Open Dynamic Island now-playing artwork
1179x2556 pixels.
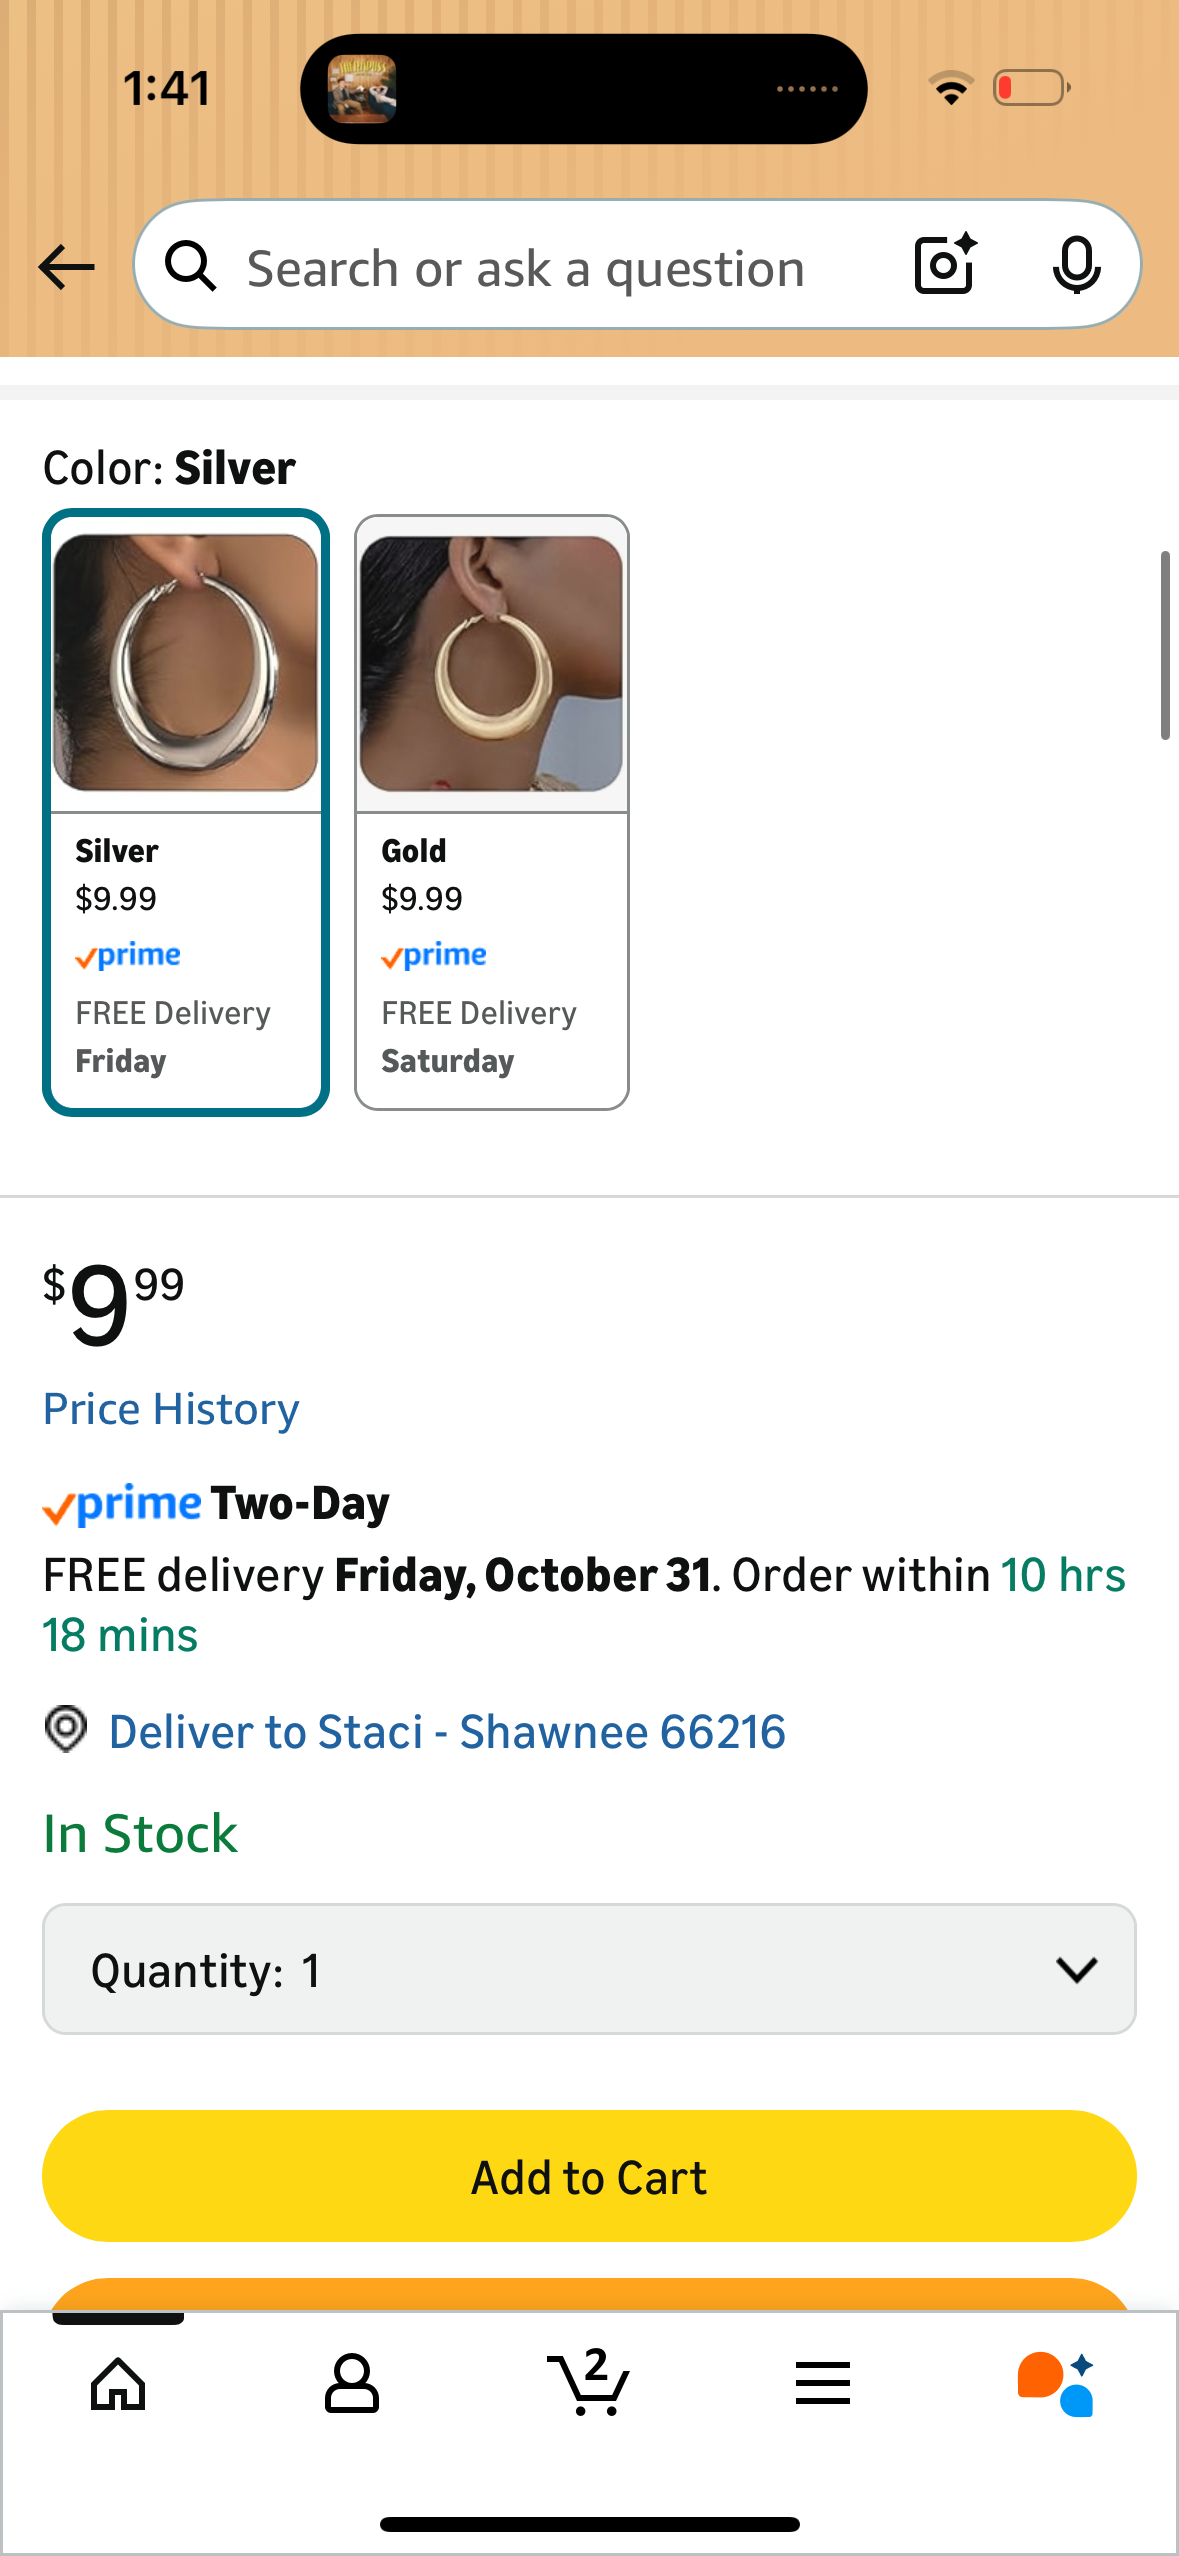pos(362,89)
